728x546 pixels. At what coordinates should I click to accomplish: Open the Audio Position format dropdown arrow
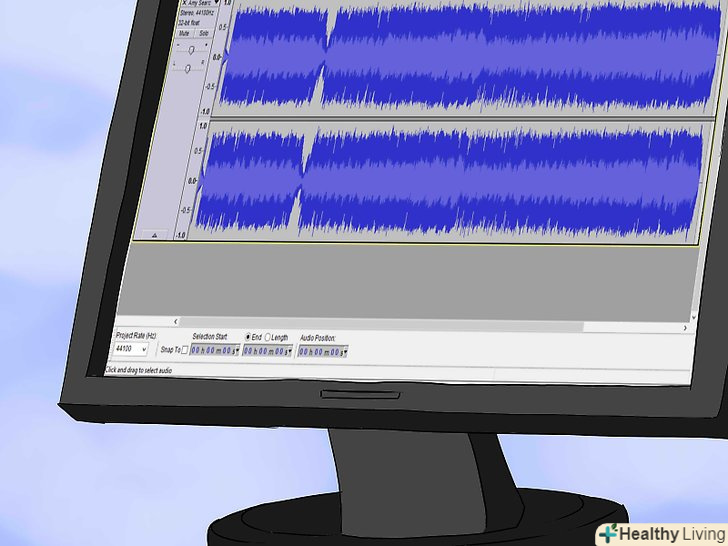(345, 352)
